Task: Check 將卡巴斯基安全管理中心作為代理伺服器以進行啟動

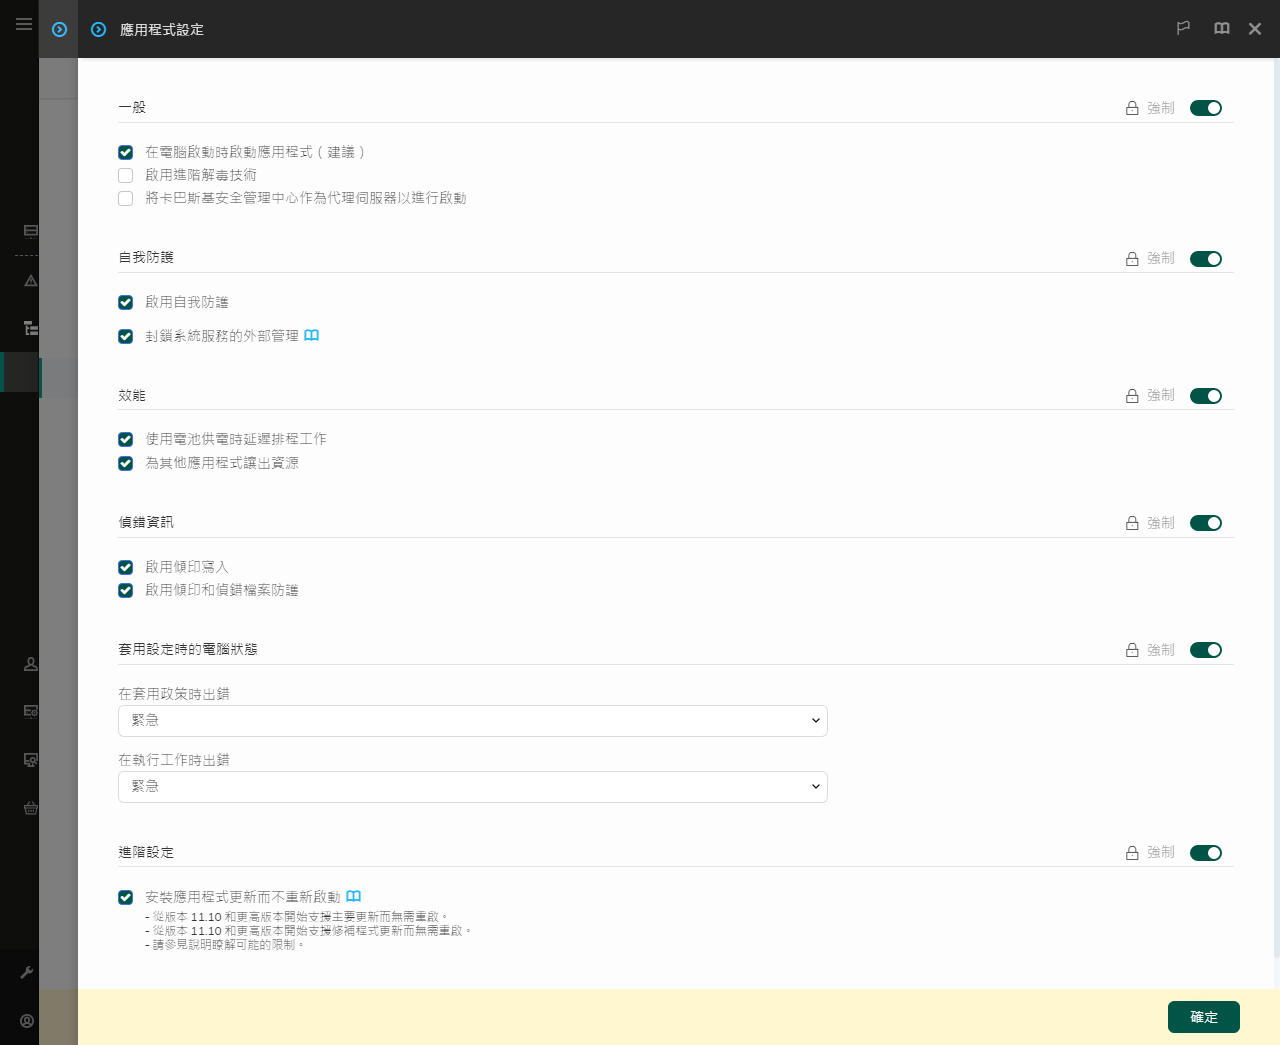Action: click(x=125, y=198)
